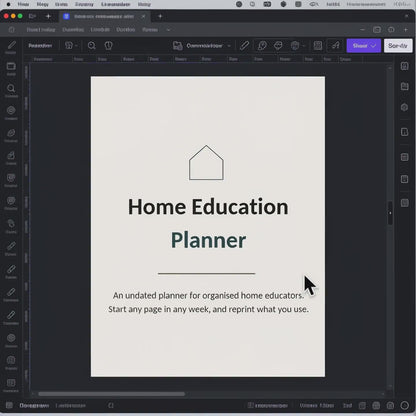Select the pencil tool atop the left sidebar
416x416 pixels.
click(x=11, y=46)
